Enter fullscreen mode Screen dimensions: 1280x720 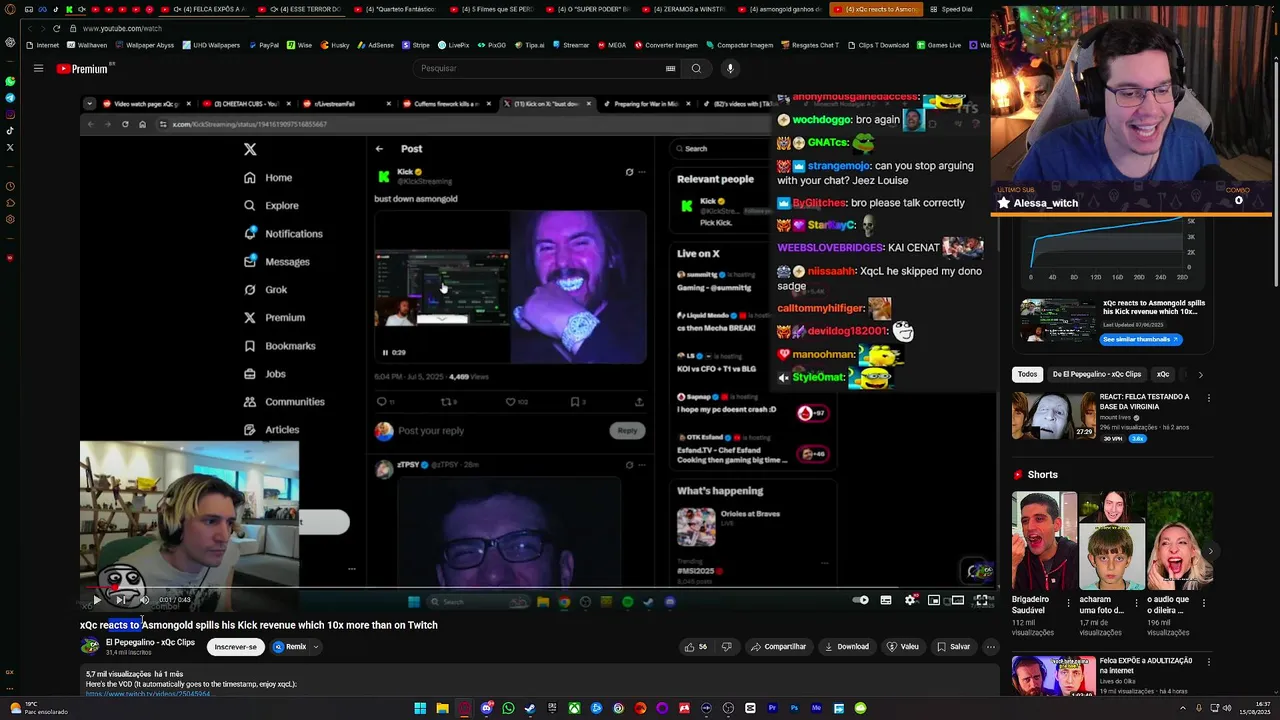click(x=982, y=600)
